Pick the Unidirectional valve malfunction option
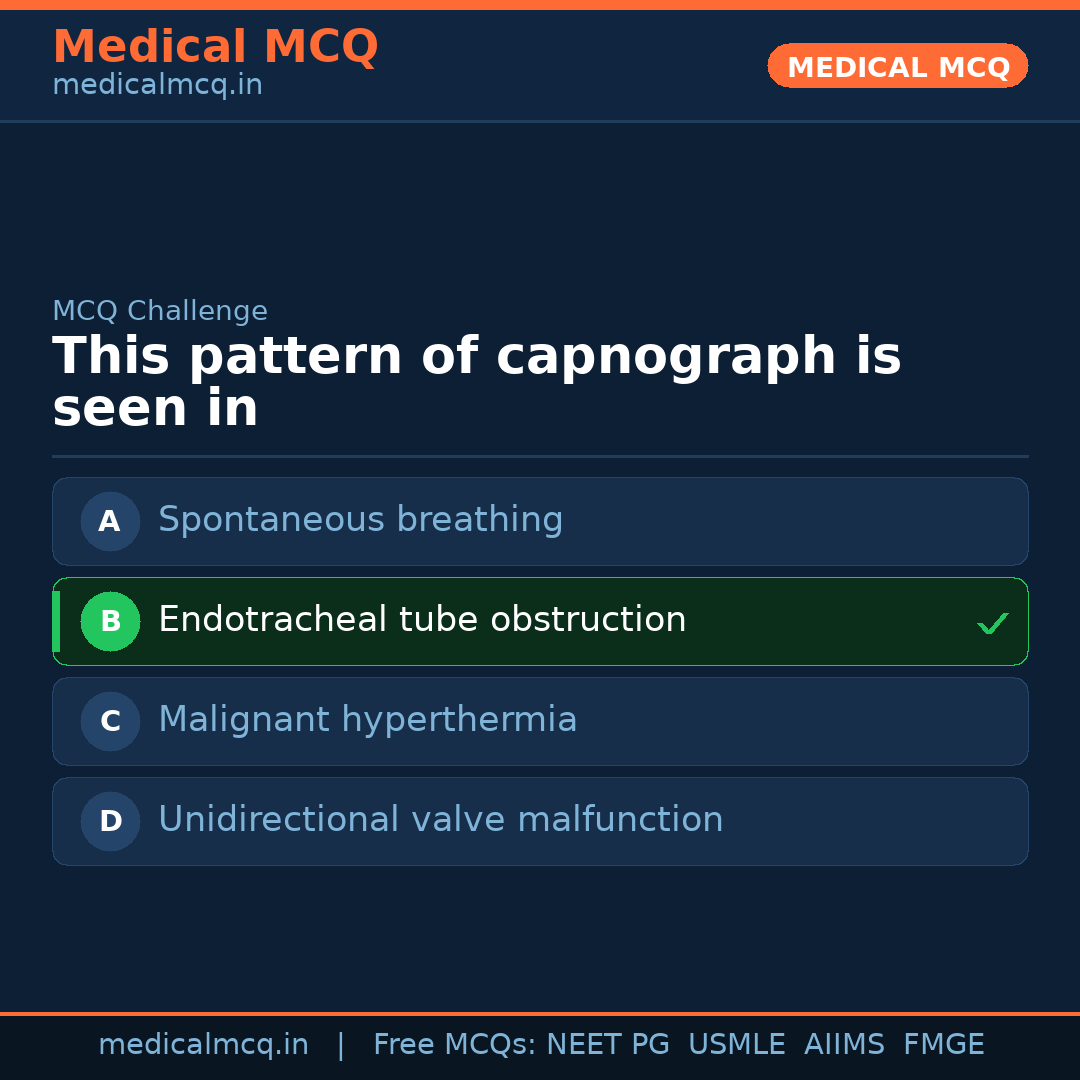The width and height of the screenshot is (1080, 1080). point(440,820)
